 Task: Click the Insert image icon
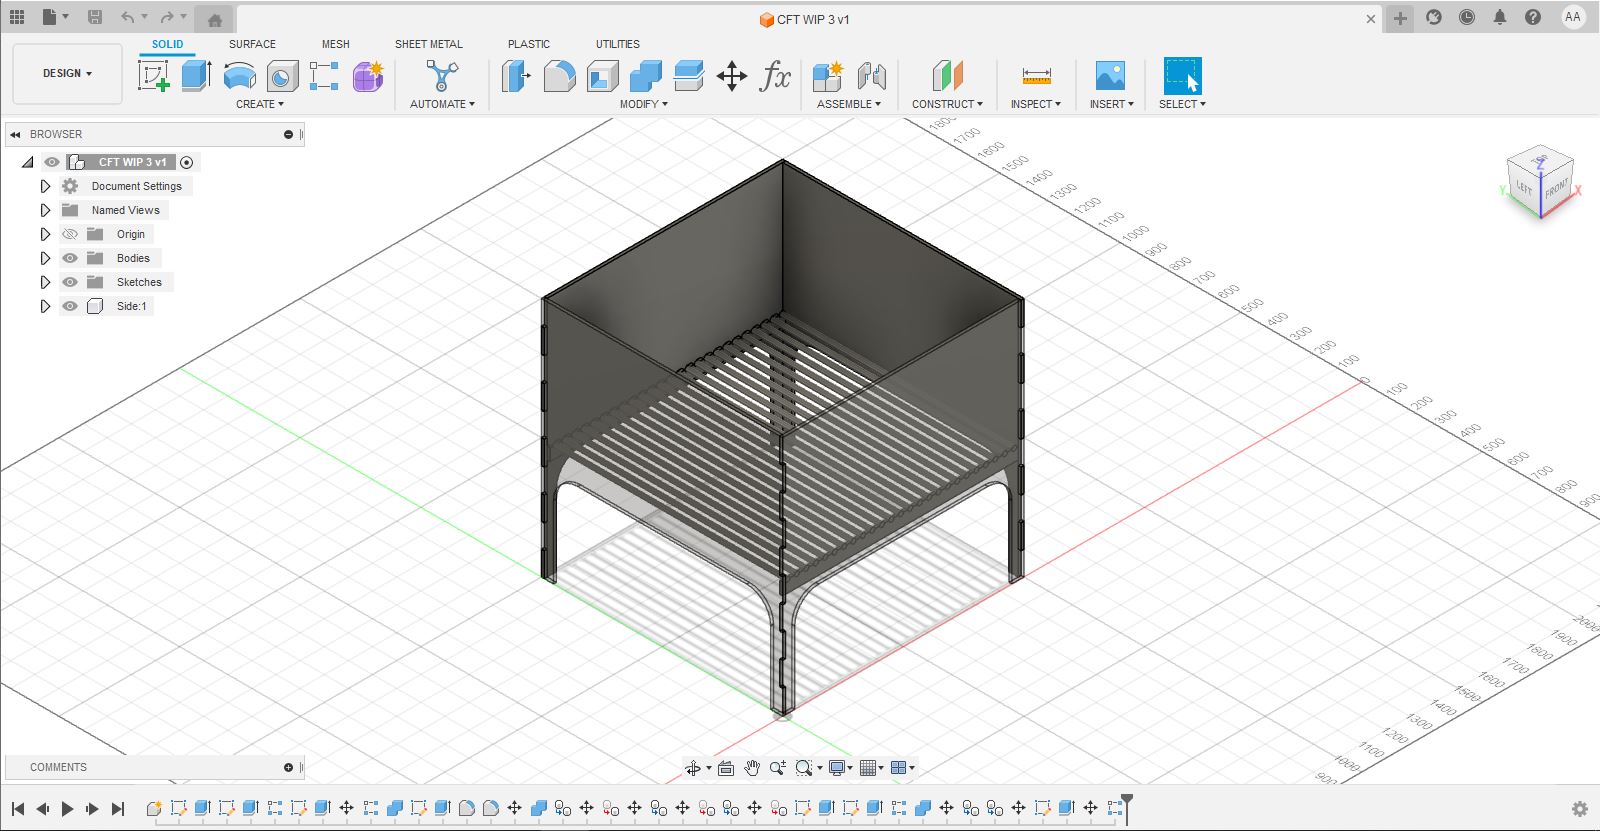[1110, 76]
